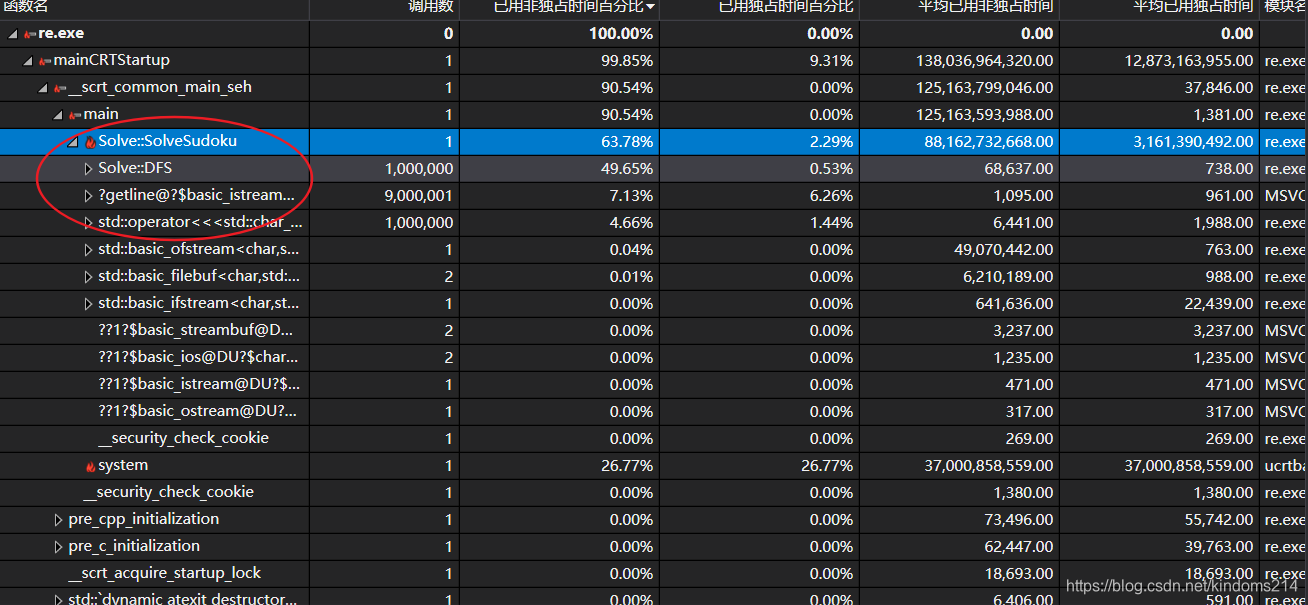This screenshot has height=605, width=1308.
Task: Expand the std::basic_filebuf row
Action: click(x=88, y=277)
